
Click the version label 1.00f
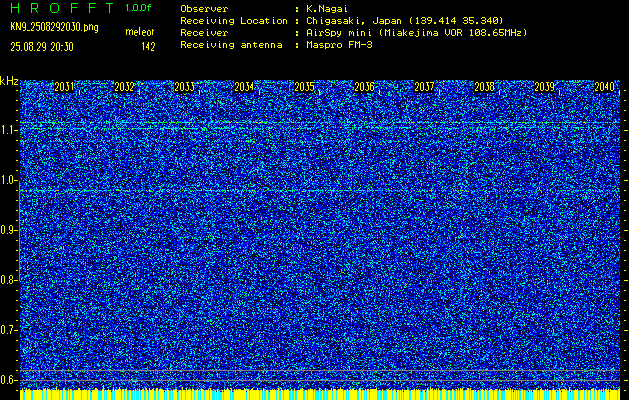coord(138,8)
